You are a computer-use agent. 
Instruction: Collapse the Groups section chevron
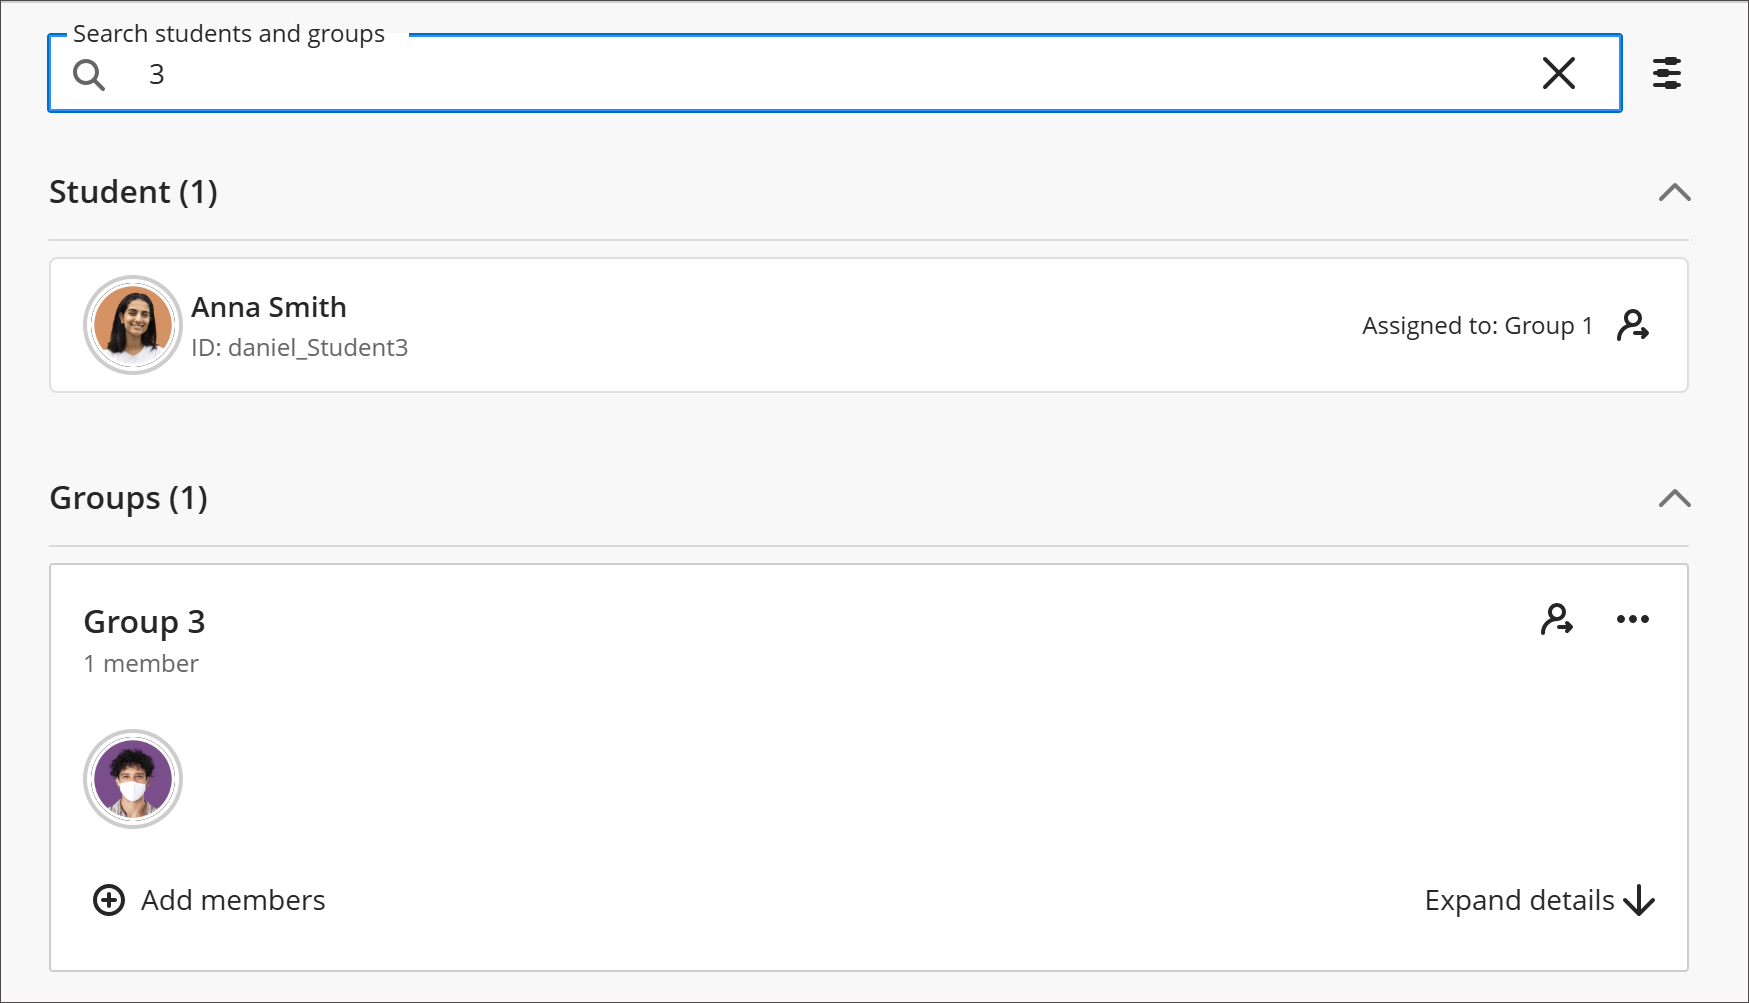(1675, 498)
